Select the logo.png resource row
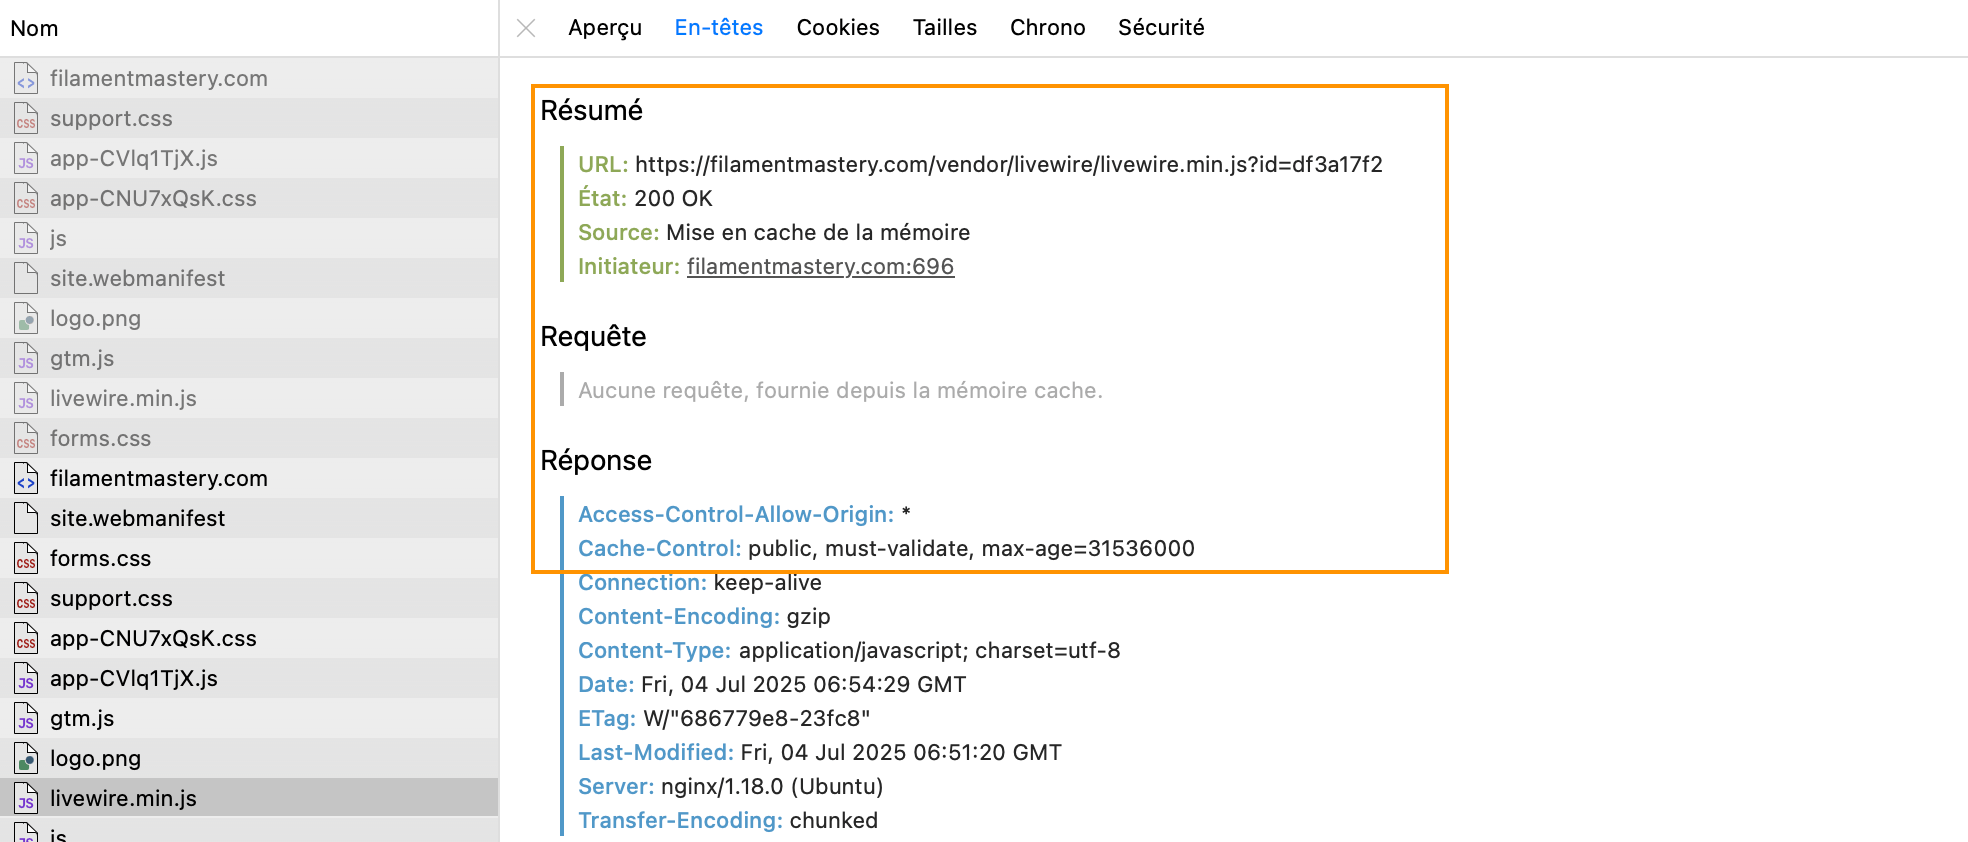This screenshot has height=842, width=1968. click(x=96, y=758)
